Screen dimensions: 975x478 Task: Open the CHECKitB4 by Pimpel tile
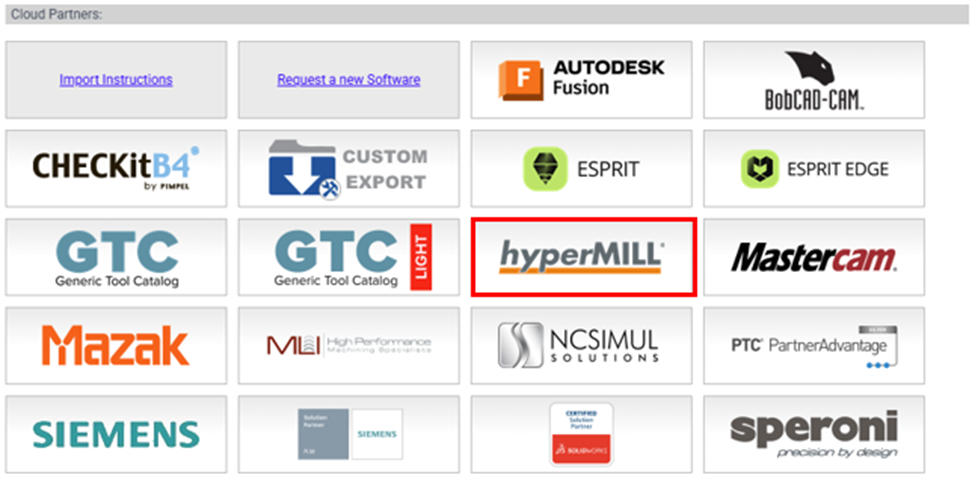(116, 168)
